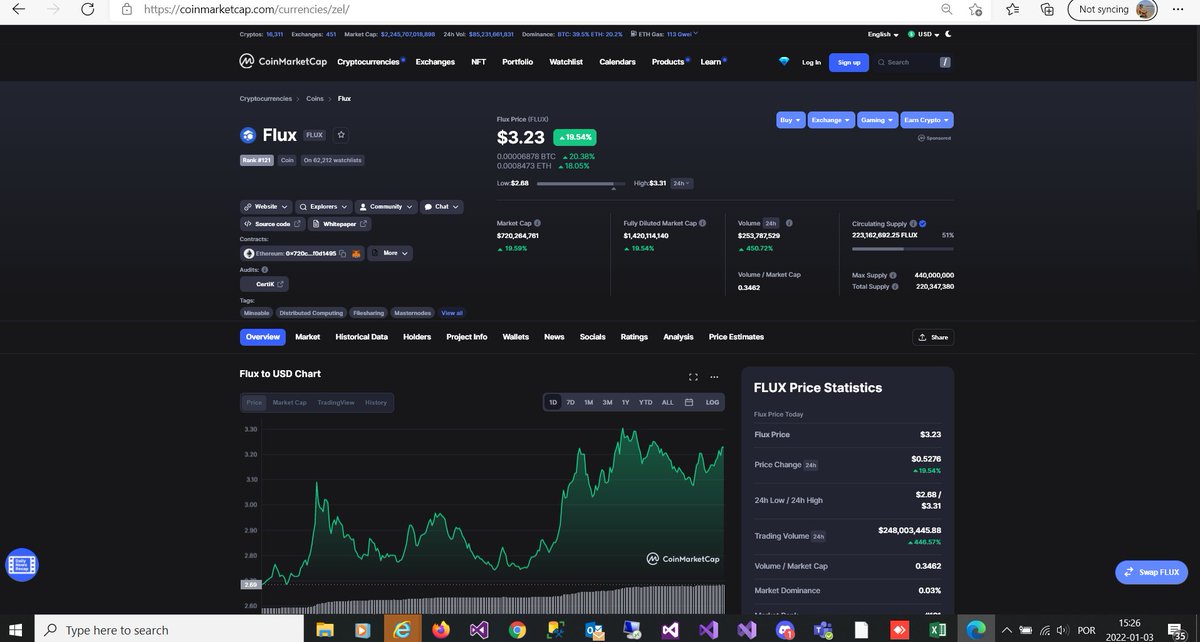1200x642 pixels.
Task: Open the Gaming dropdown
Action: [x=877, y=120]
